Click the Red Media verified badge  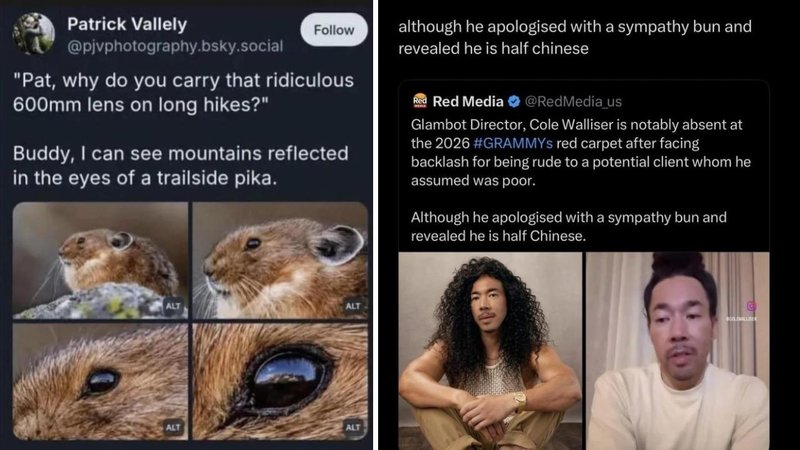click(x=515, y=101)
